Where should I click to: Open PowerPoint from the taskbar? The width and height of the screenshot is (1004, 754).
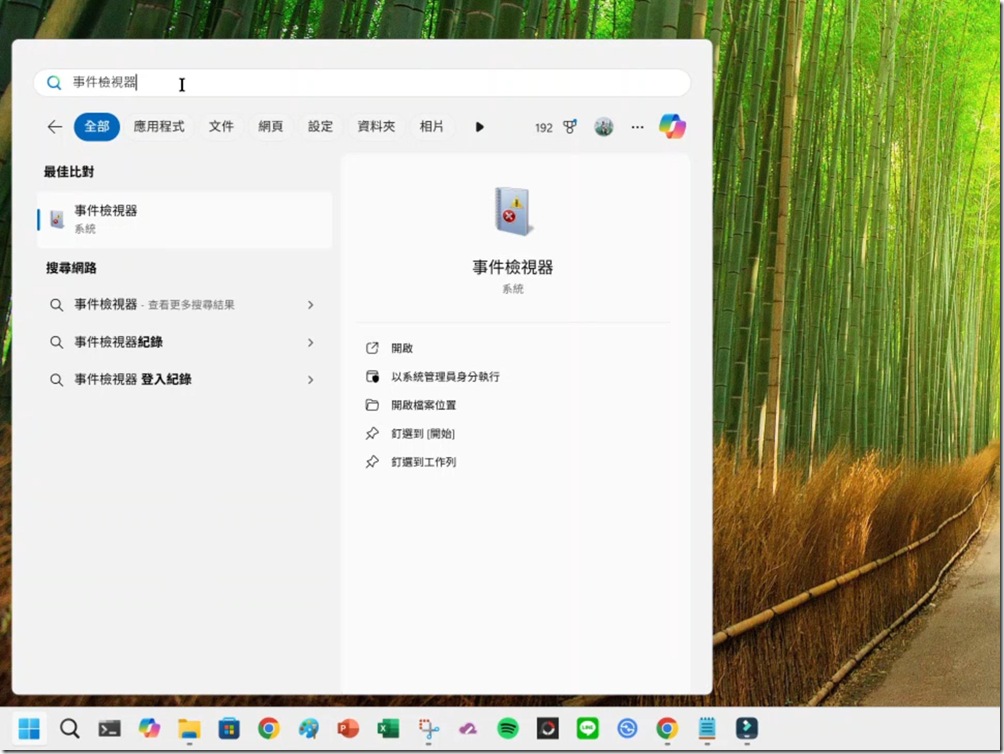[x=348, y=728]
